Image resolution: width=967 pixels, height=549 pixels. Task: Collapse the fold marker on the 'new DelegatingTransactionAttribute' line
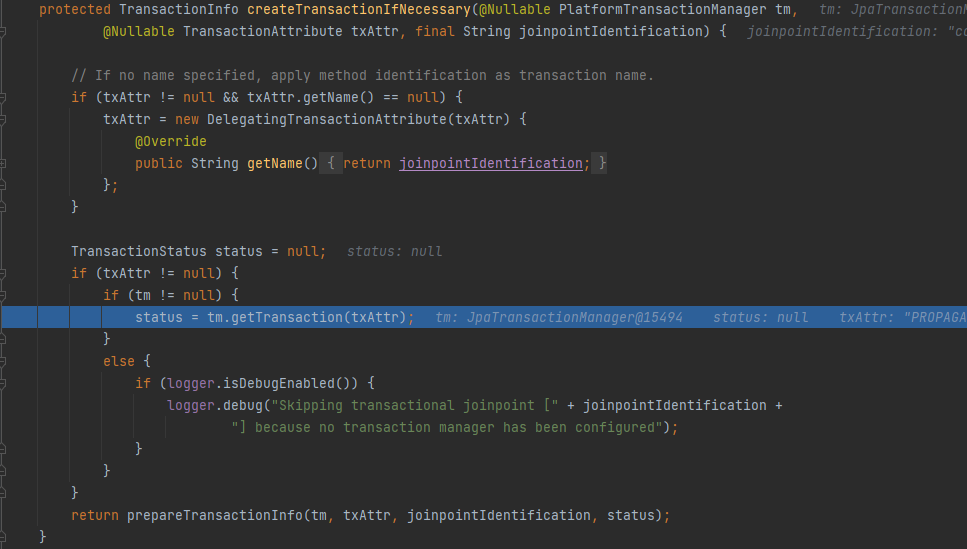click(x=2, y=120)
